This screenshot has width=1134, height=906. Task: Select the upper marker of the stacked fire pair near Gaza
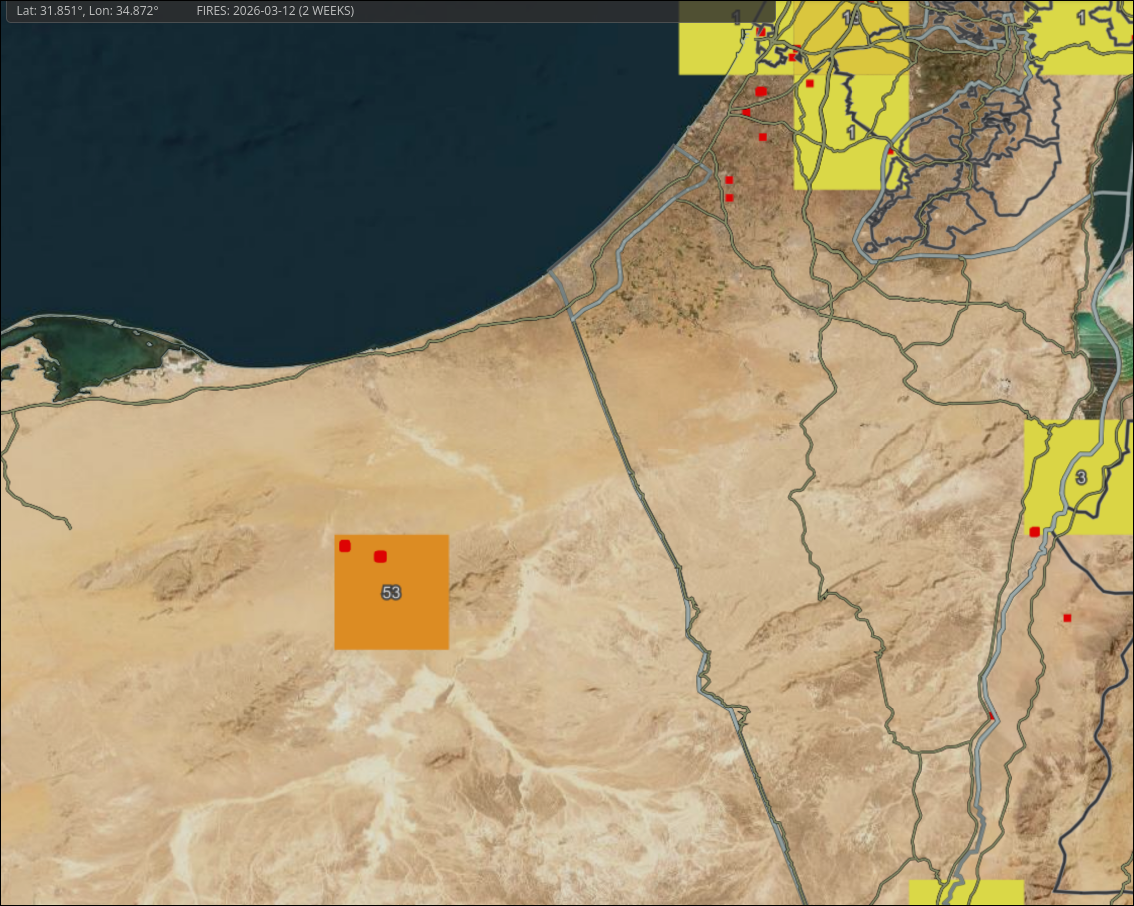coord(729,180)
